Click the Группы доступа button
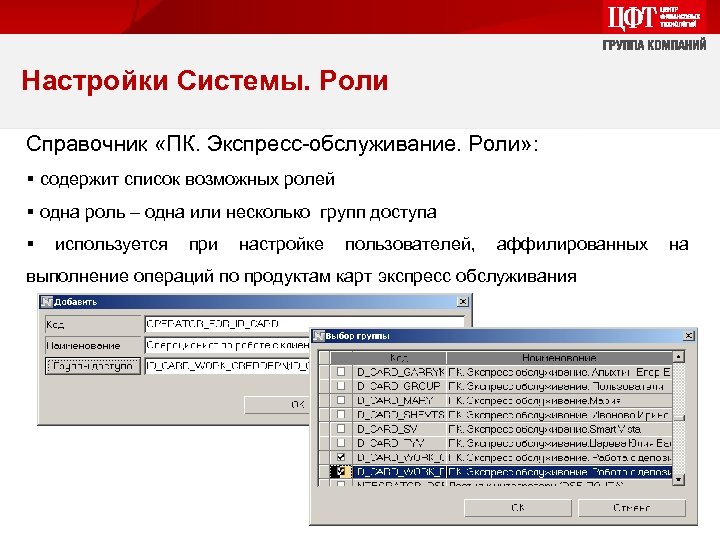Viewport: 720px width, 540px height. [93, 366]
